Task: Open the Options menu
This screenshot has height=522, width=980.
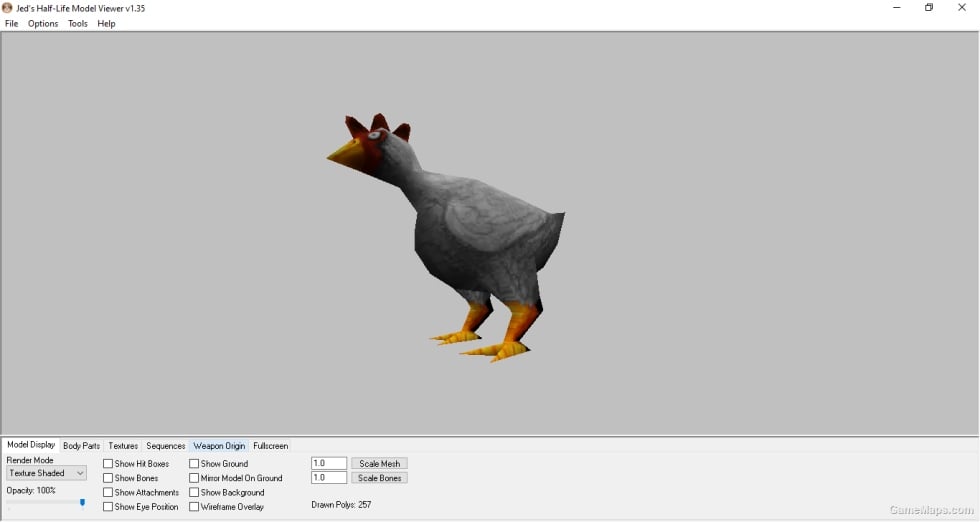Action: click(x=42, y=24)
